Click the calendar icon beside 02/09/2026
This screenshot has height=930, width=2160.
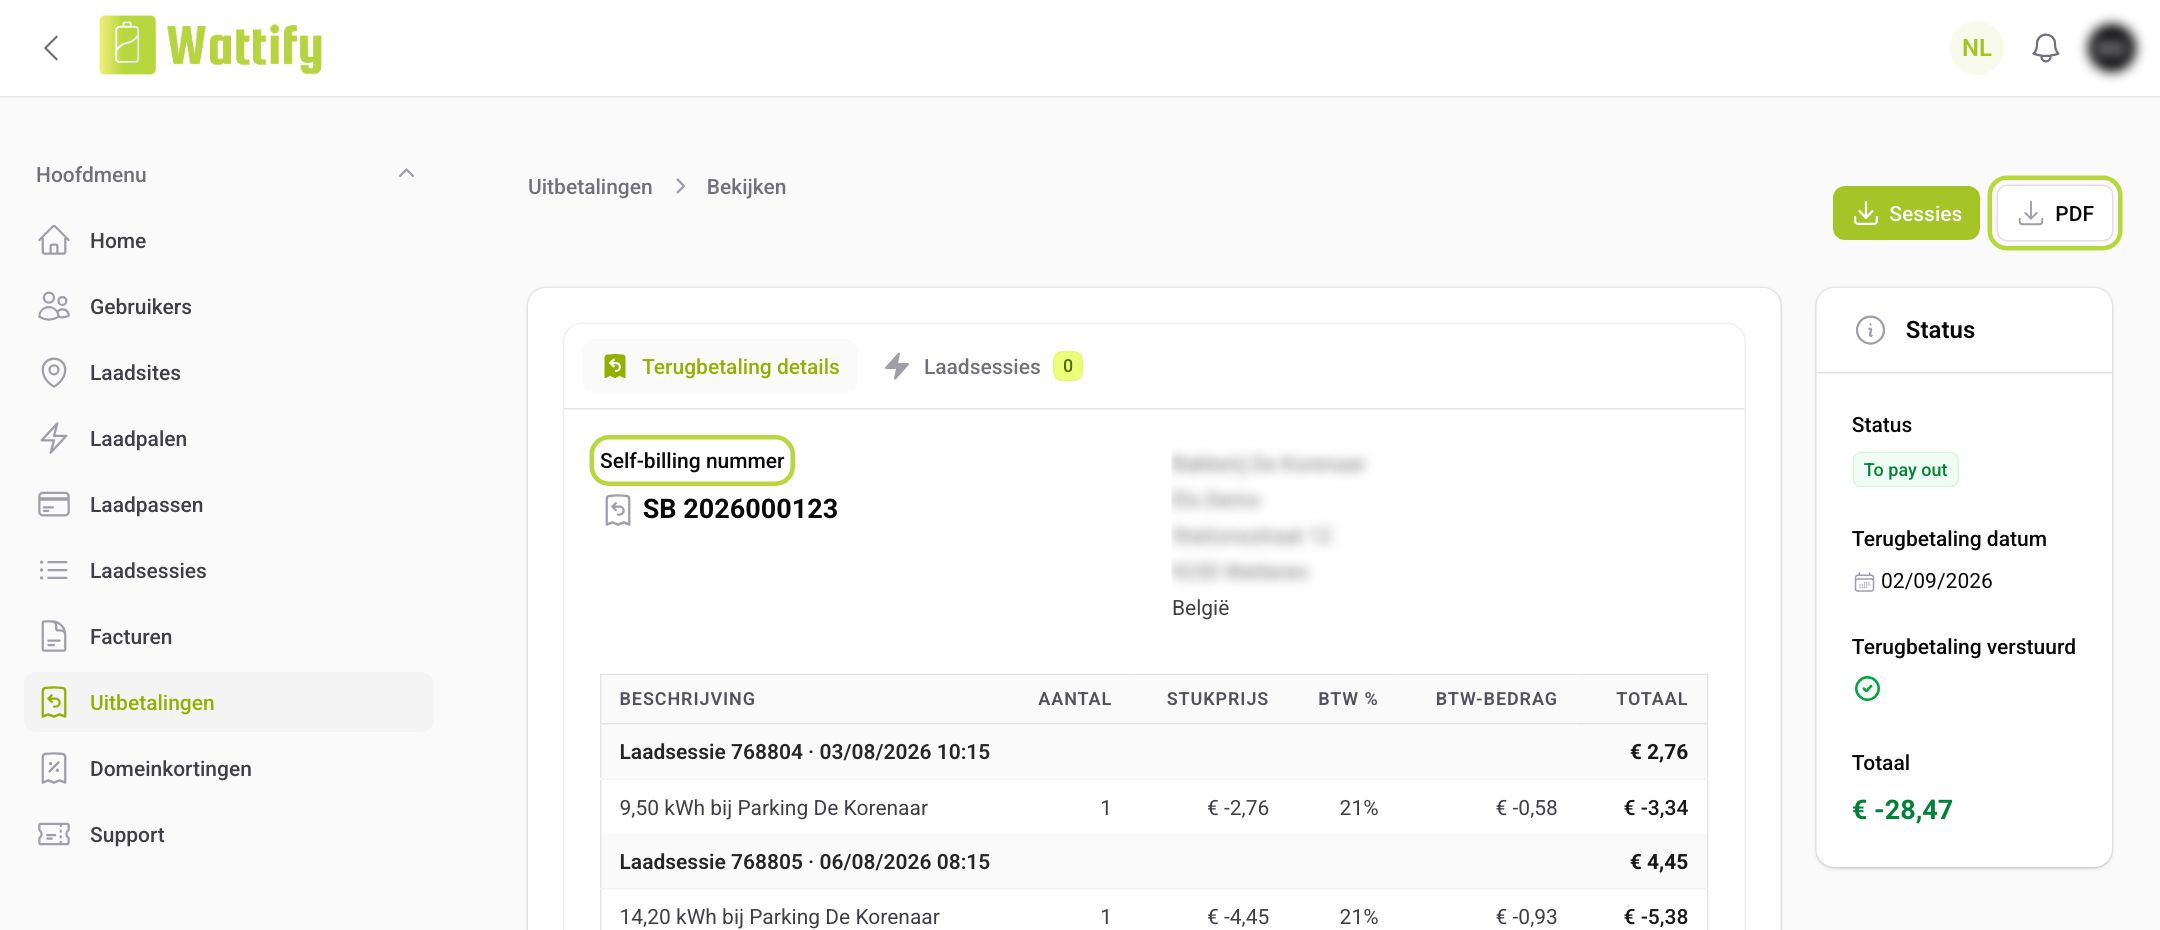point(1864,582)
